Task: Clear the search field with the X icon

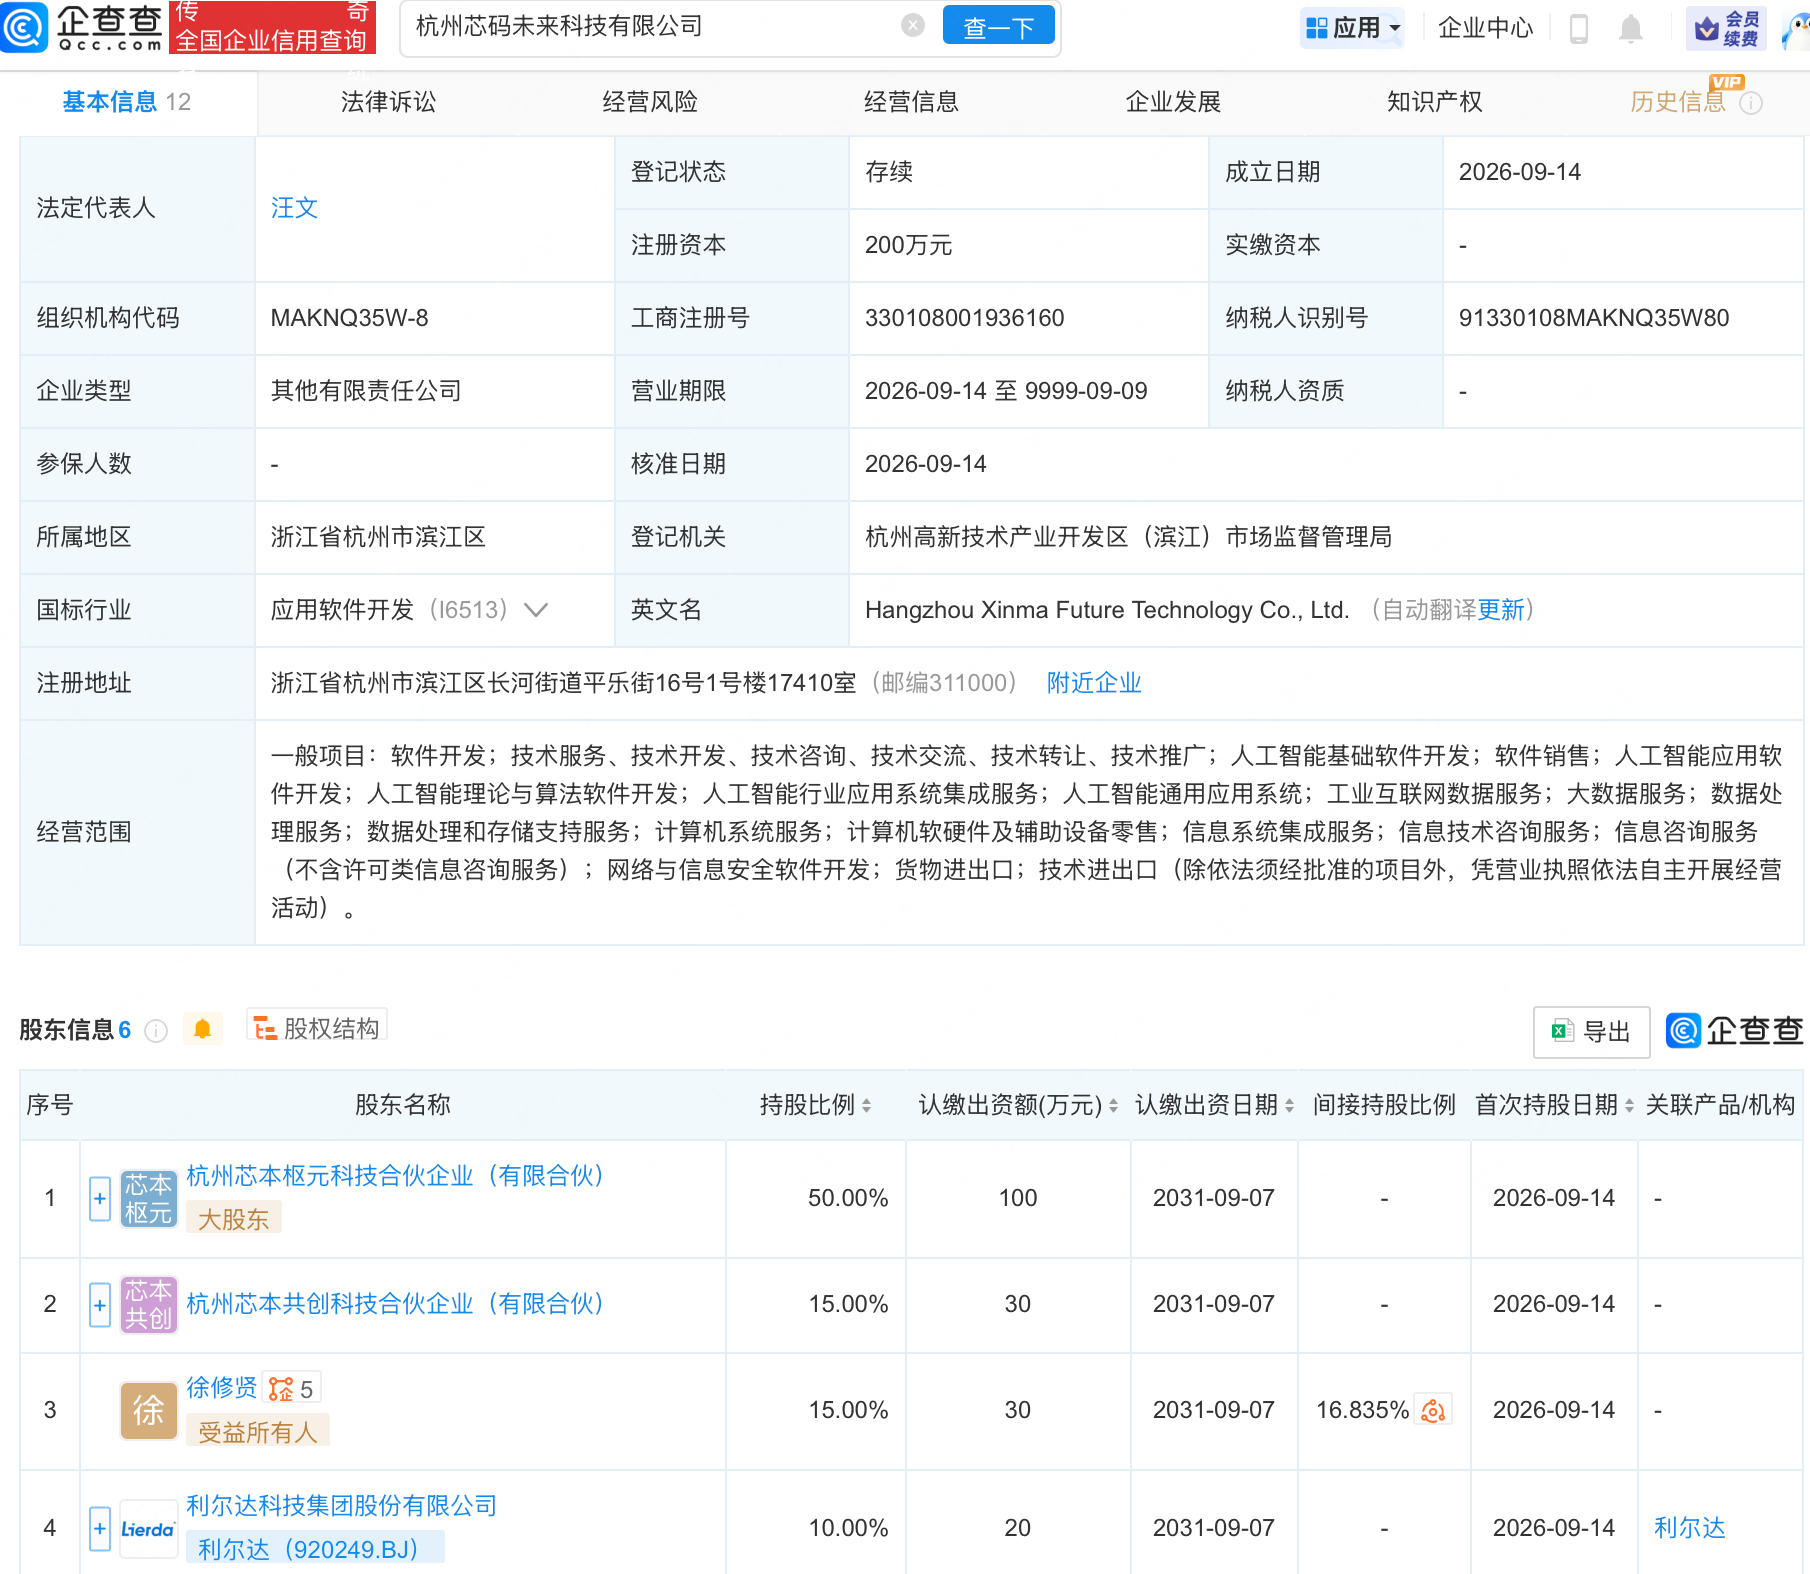Action: [x=912, y=25]
